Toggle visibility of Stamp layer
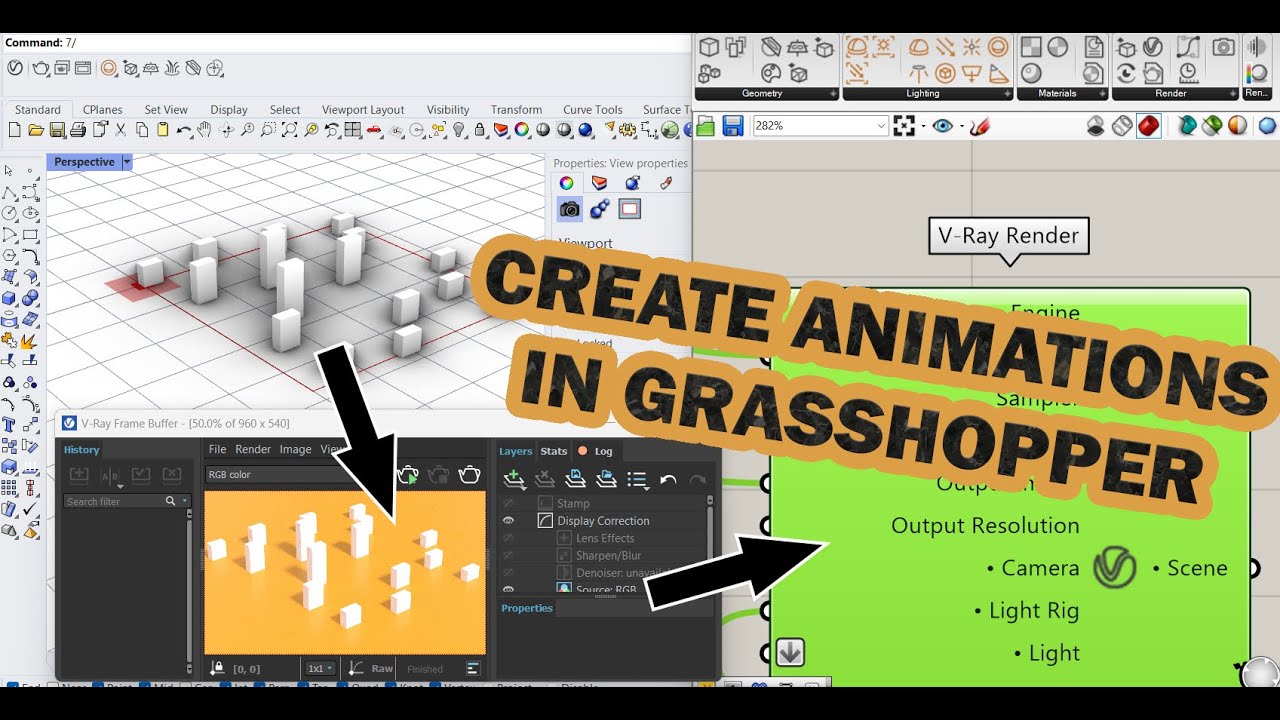The image size is (1280, 720). (508, 503)
